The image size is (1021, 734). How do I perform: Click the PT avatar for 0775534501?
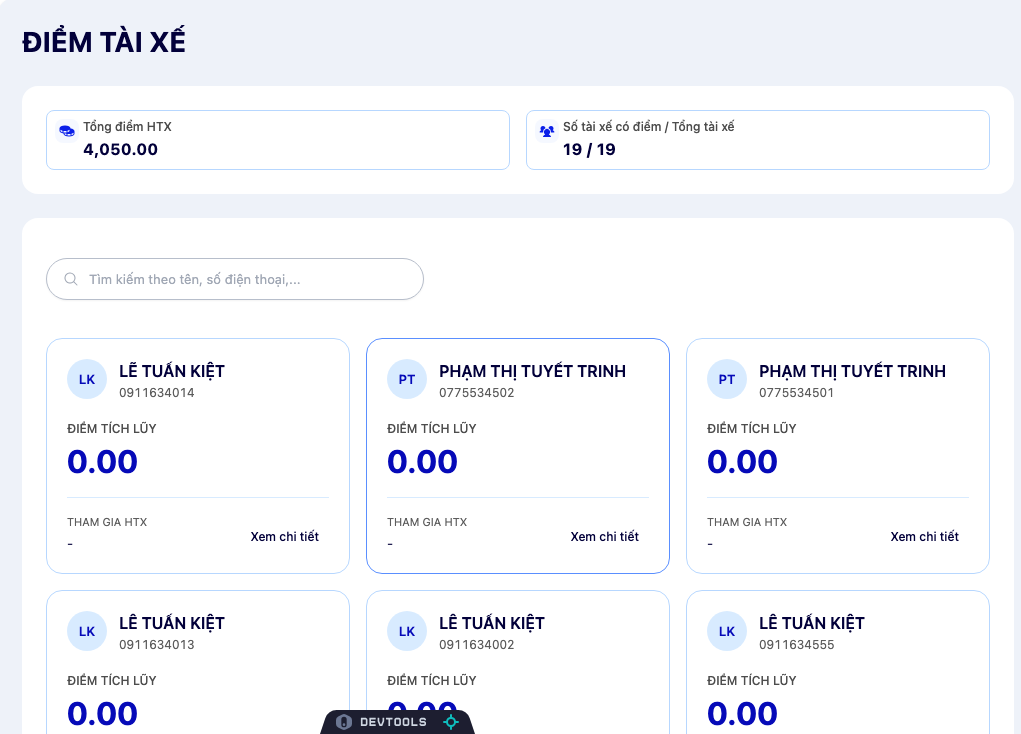pyautogui.click(x=727, y=379)
